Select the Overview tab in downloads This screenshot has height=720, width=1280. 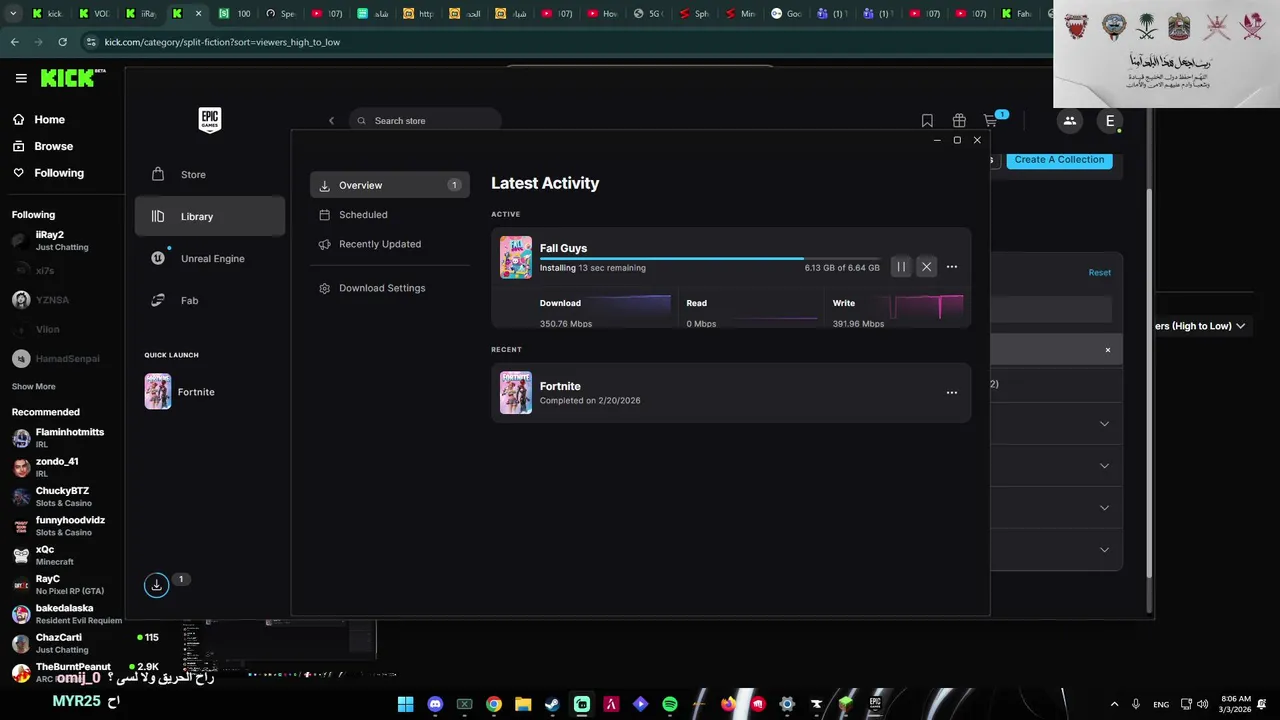(x=389, y=185)
